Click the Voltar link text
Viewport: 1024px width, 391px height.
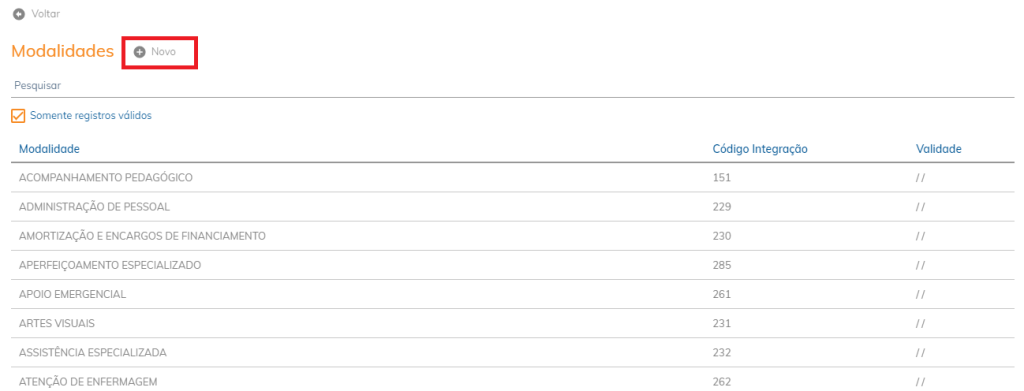click(x=46, y=14)
